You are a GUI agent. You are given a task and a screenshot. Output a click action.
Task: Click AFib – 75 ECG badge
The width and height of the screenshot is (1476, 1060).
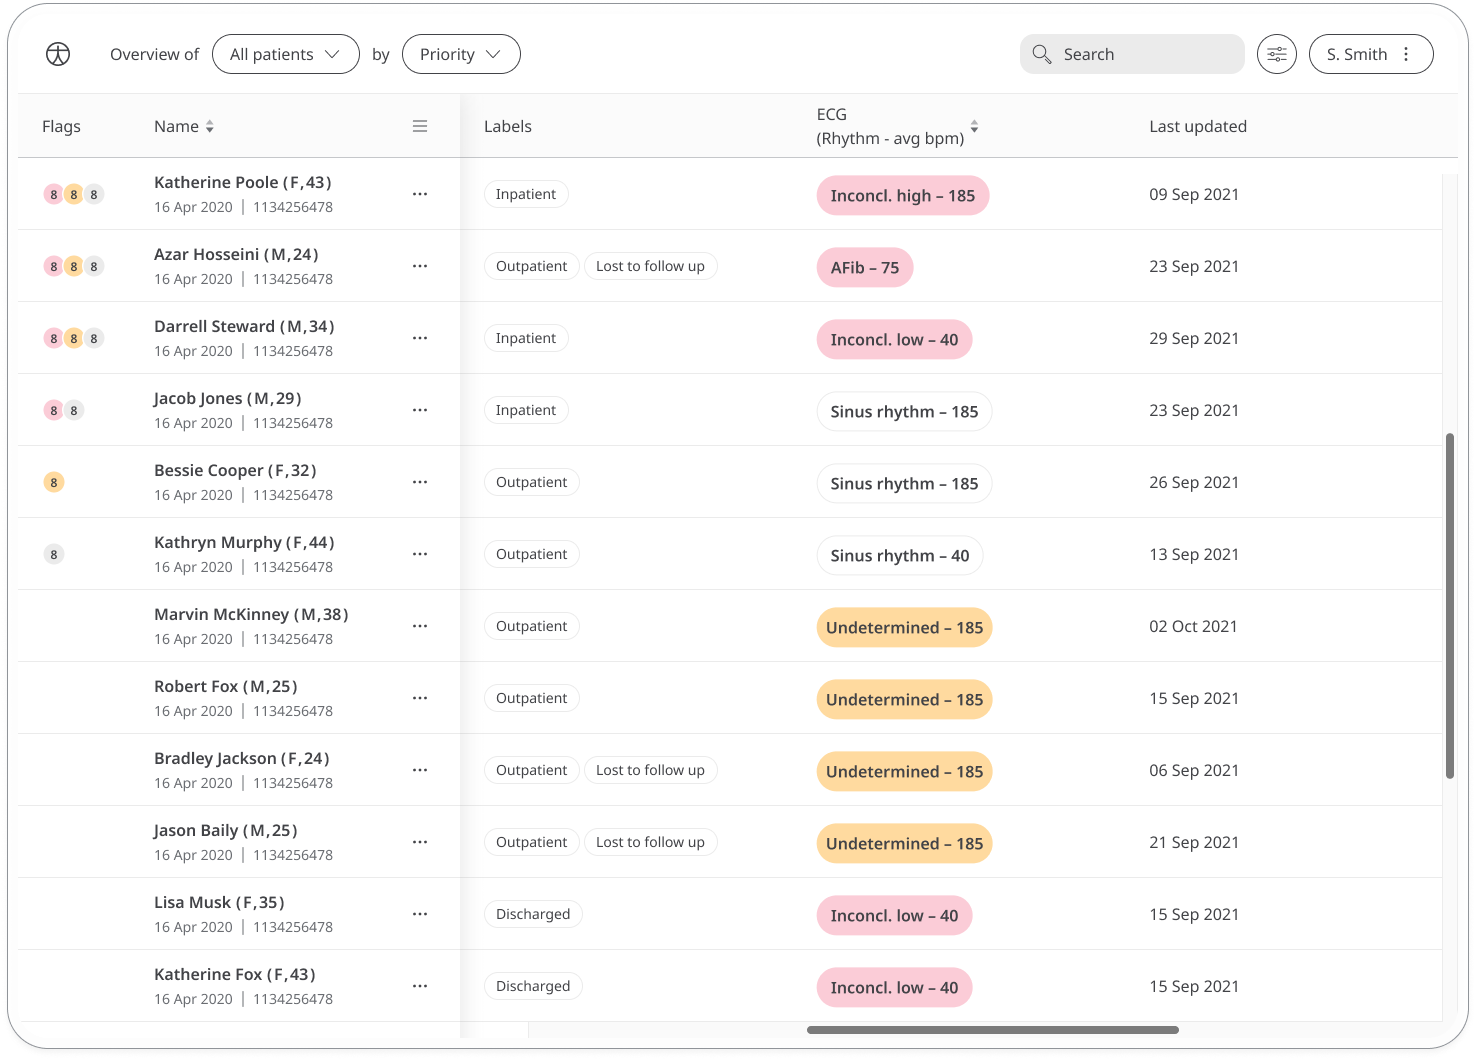(865, 267)
